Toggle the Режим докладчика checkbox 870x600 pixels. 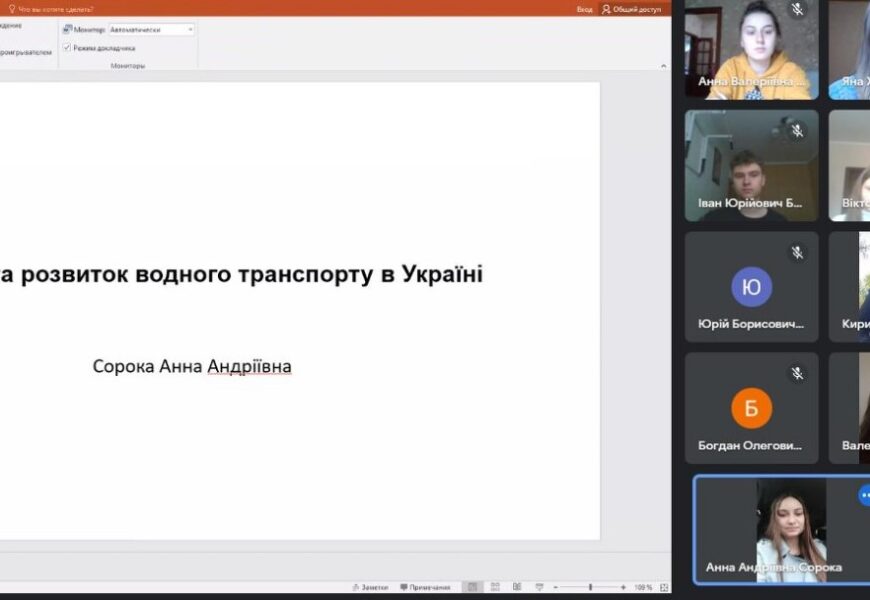coord(67,47)
